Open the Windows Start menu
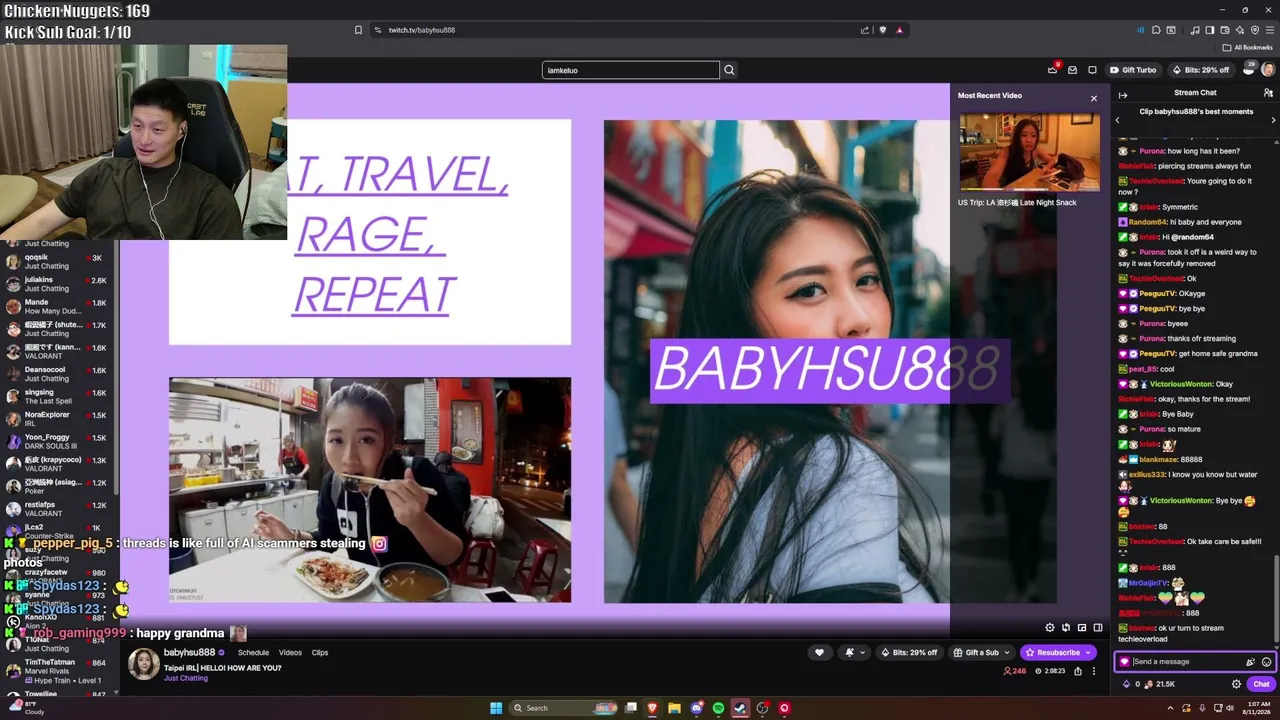This screenshot has height=720, width=1280. pyautogui.click(x=495, y=708)
